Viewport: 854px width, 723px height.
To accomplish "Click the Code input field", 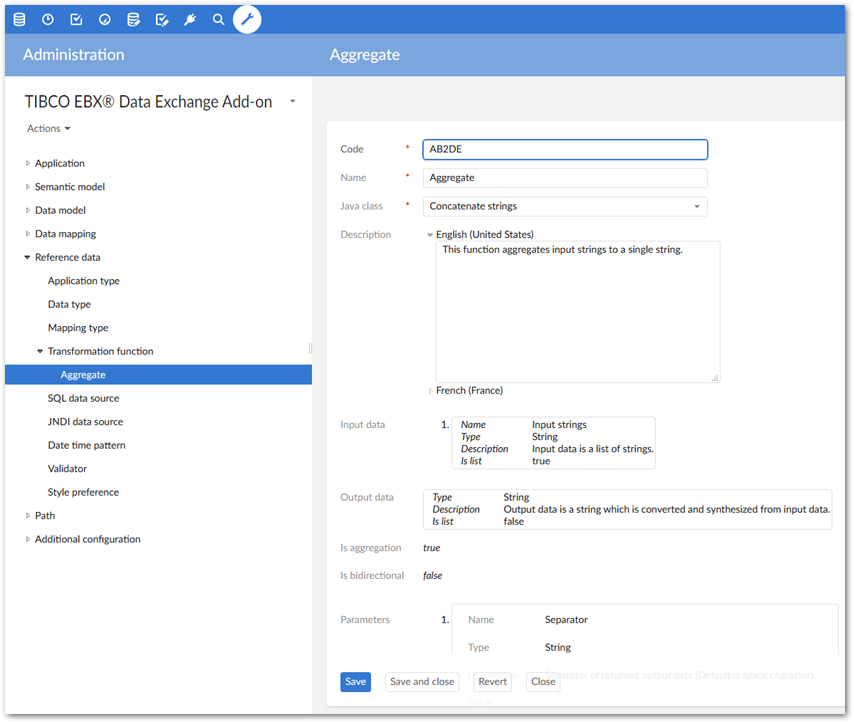I will [565, 149].
